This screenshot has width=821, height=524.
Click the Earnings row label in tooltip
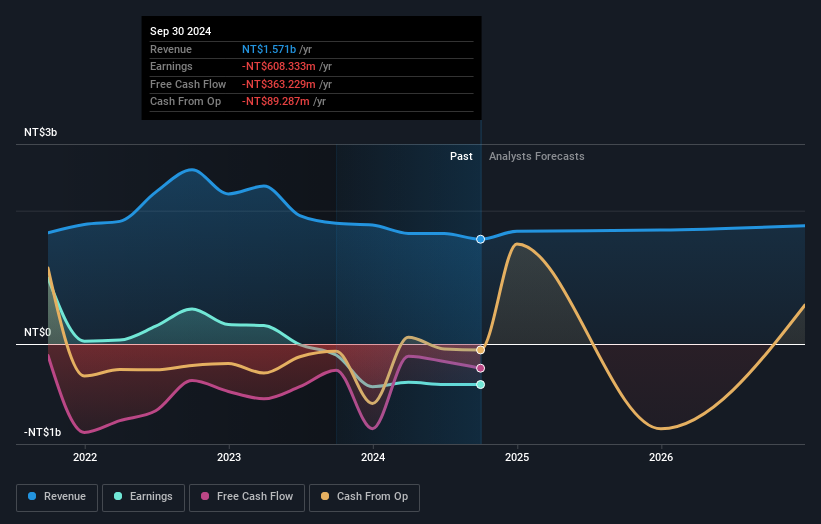171,66
